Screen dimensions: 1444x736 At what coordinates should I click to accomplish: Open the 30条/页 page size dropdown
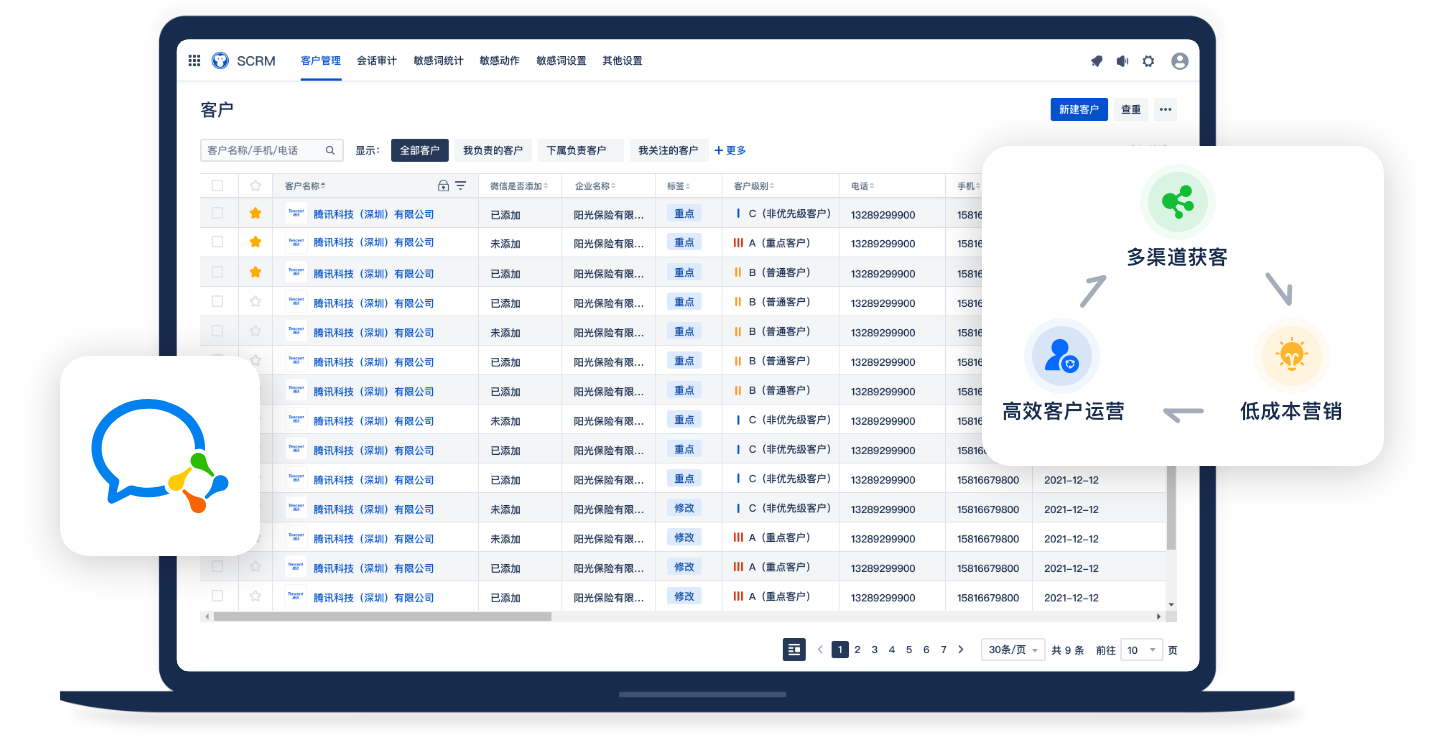tap(1012, 650)
